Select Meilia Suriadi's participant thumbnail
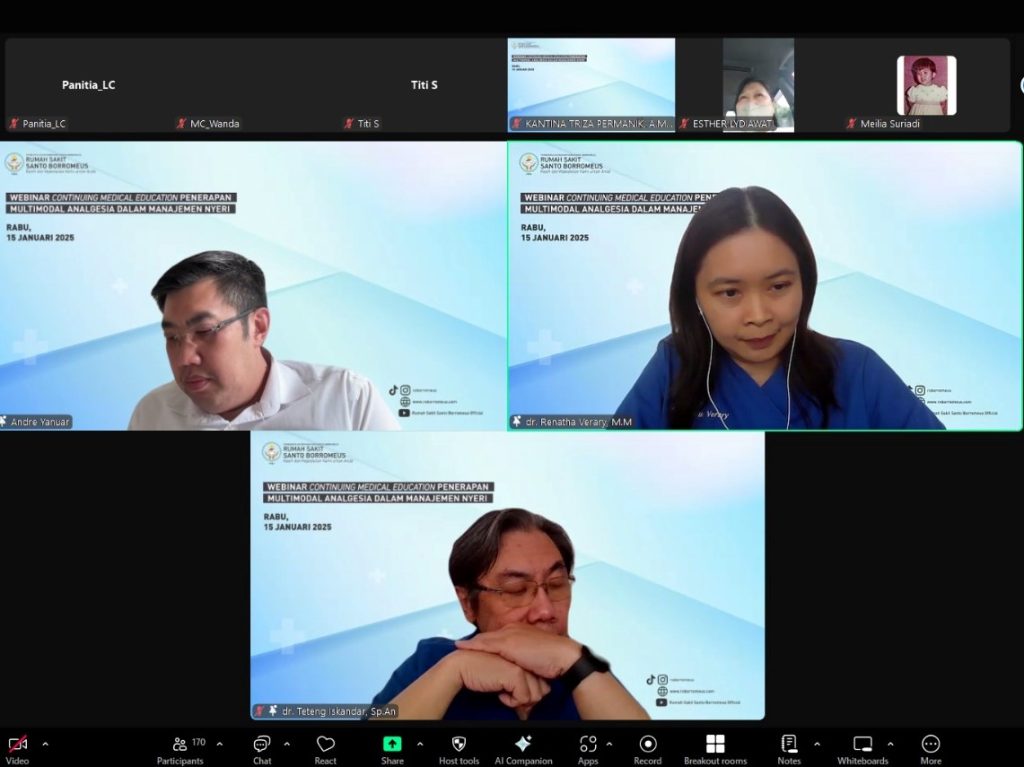Viewport: 1024px width, 767px height. pyautogui.click(x=926, y=86)
